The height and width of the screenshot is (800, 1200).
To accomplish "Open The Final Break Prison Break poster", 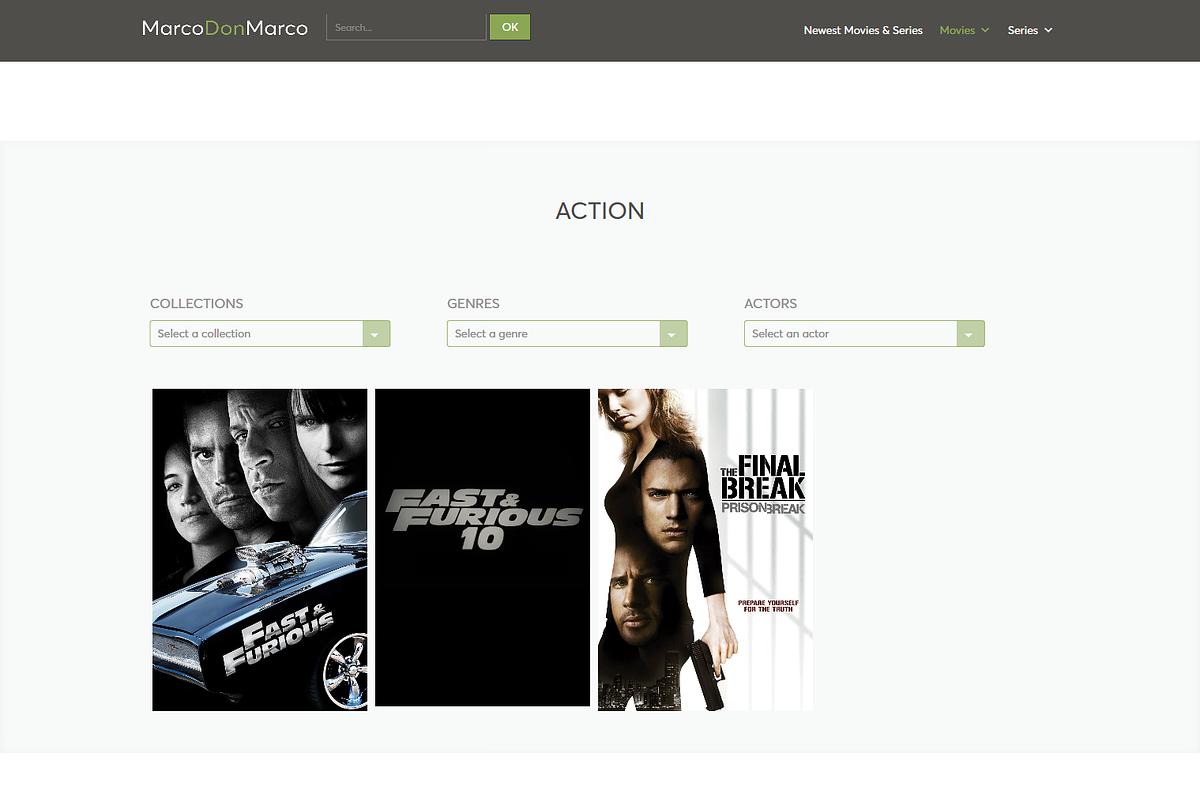I will point(705,550).
